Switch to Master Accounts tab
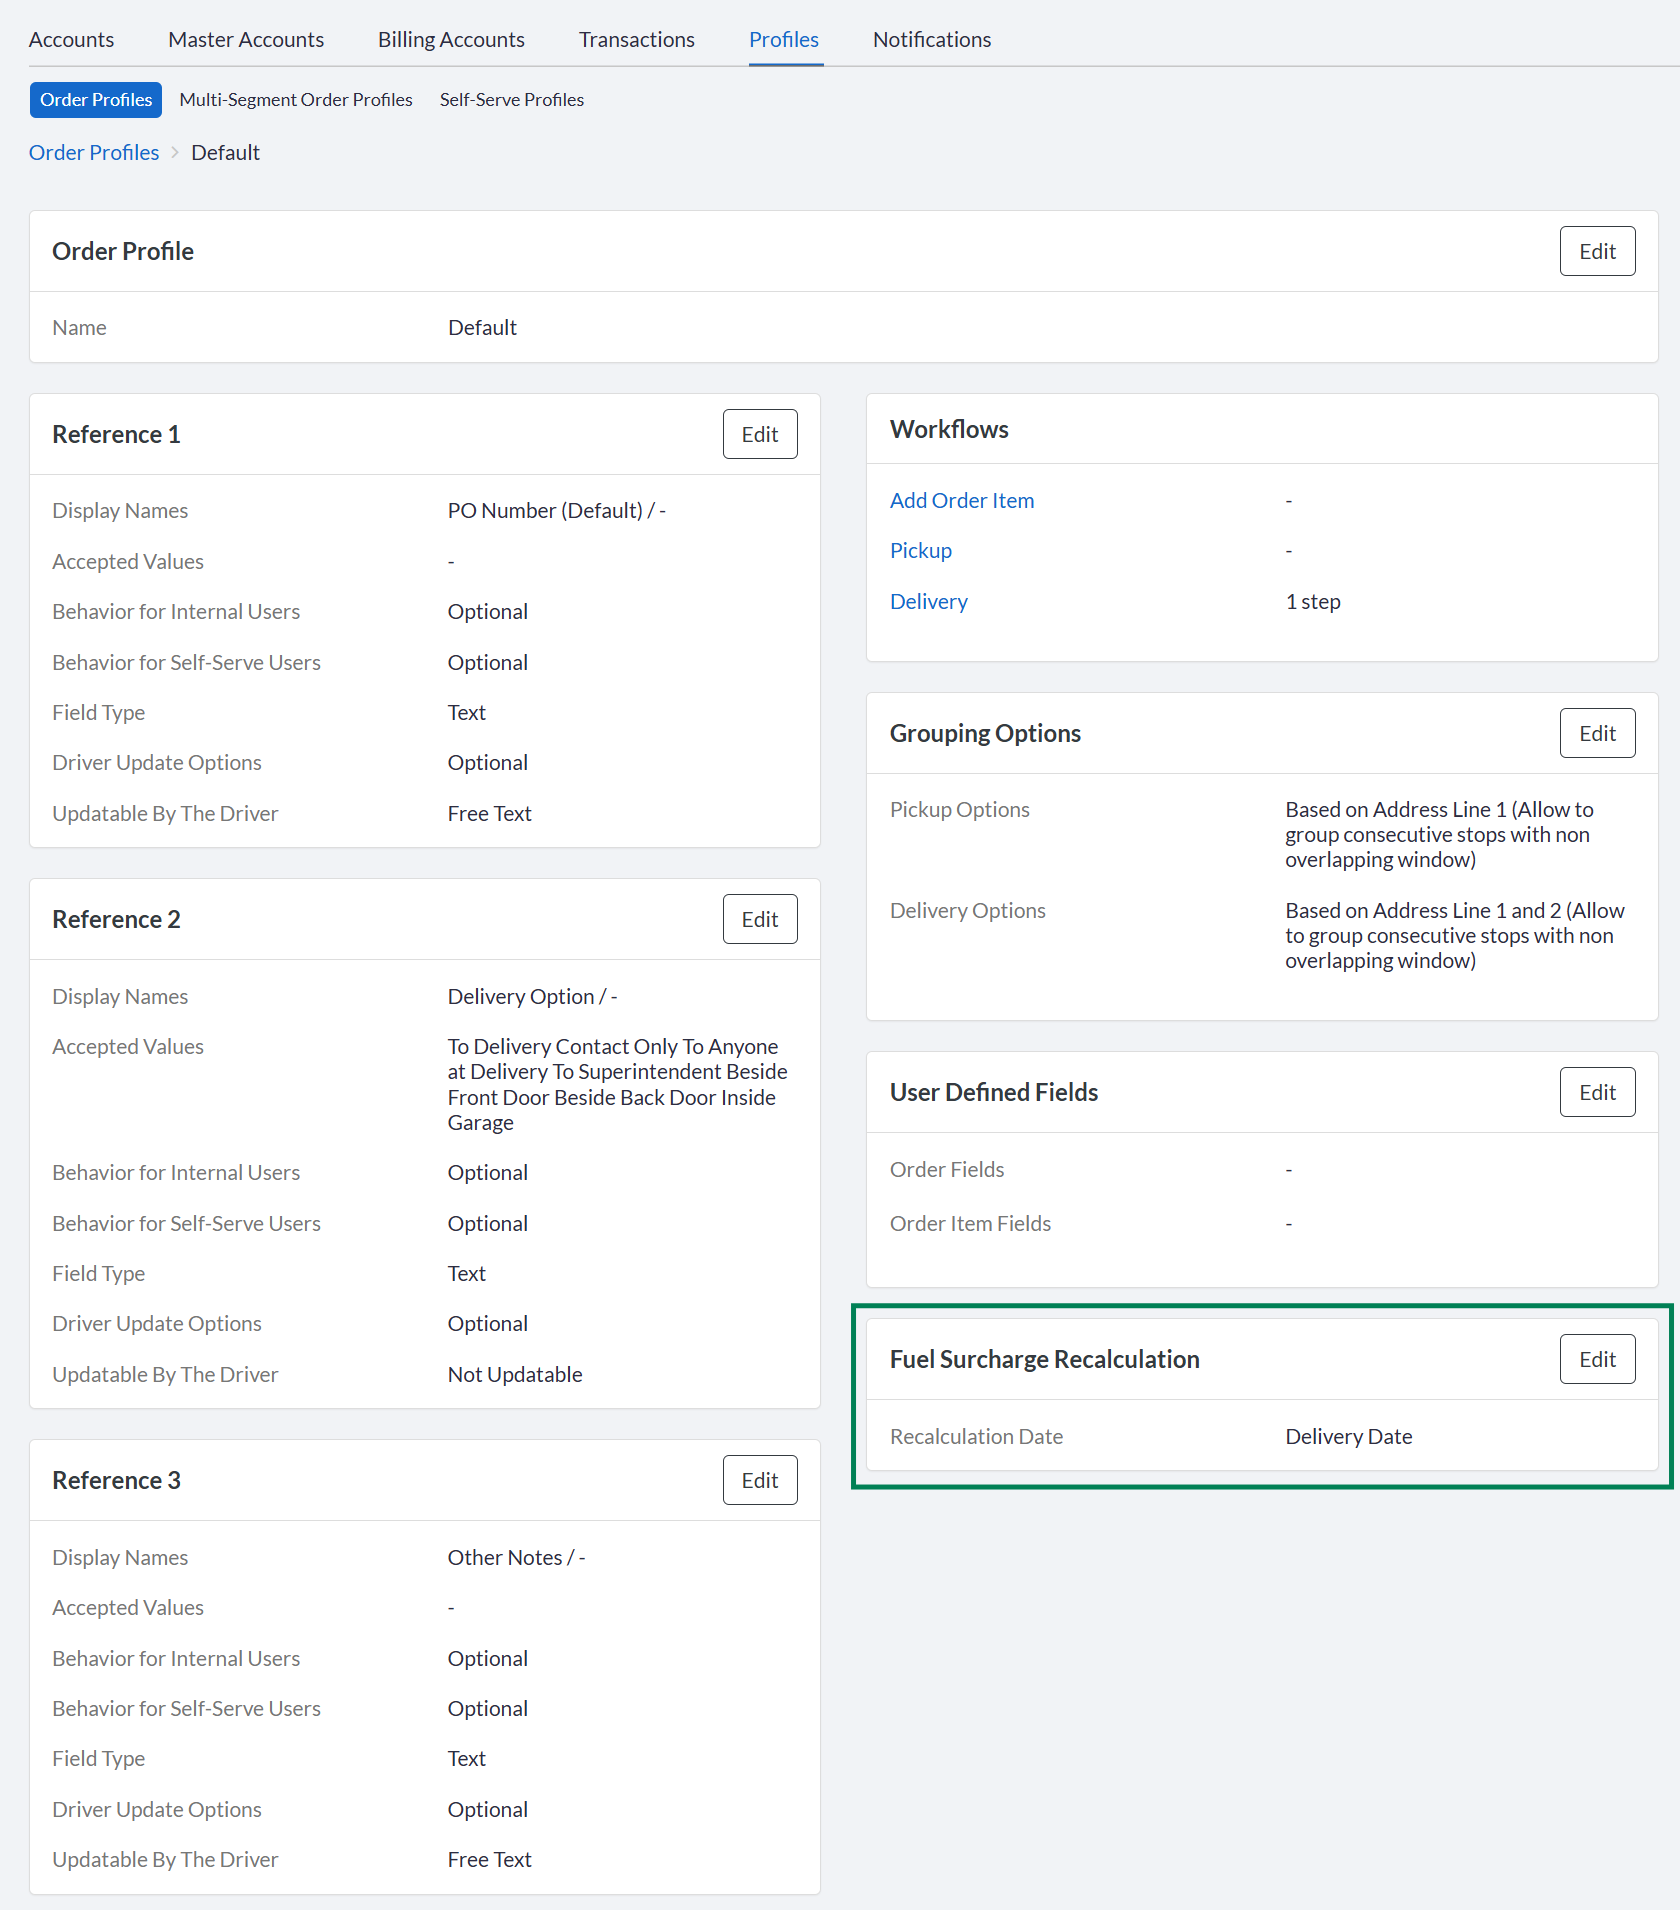Image resolution: width=1680 pixels, height=1910 pixels. coord(246,39)
